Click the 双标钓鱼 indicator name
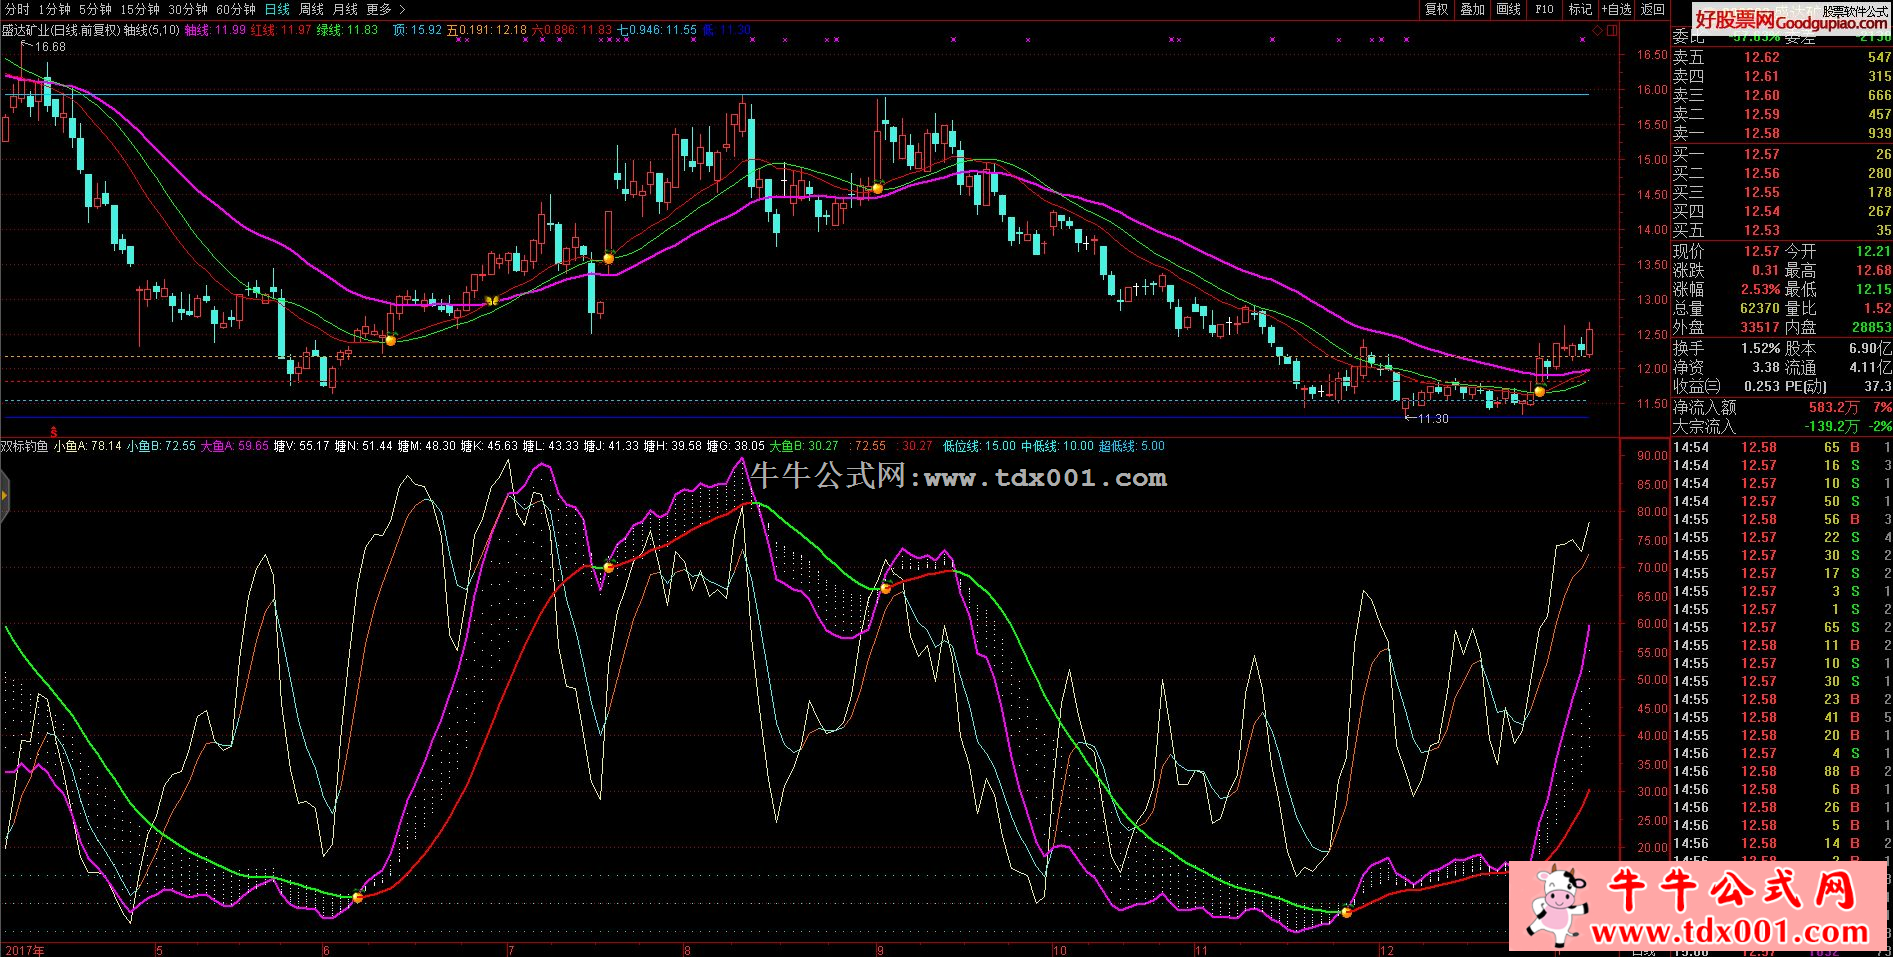 24,446
